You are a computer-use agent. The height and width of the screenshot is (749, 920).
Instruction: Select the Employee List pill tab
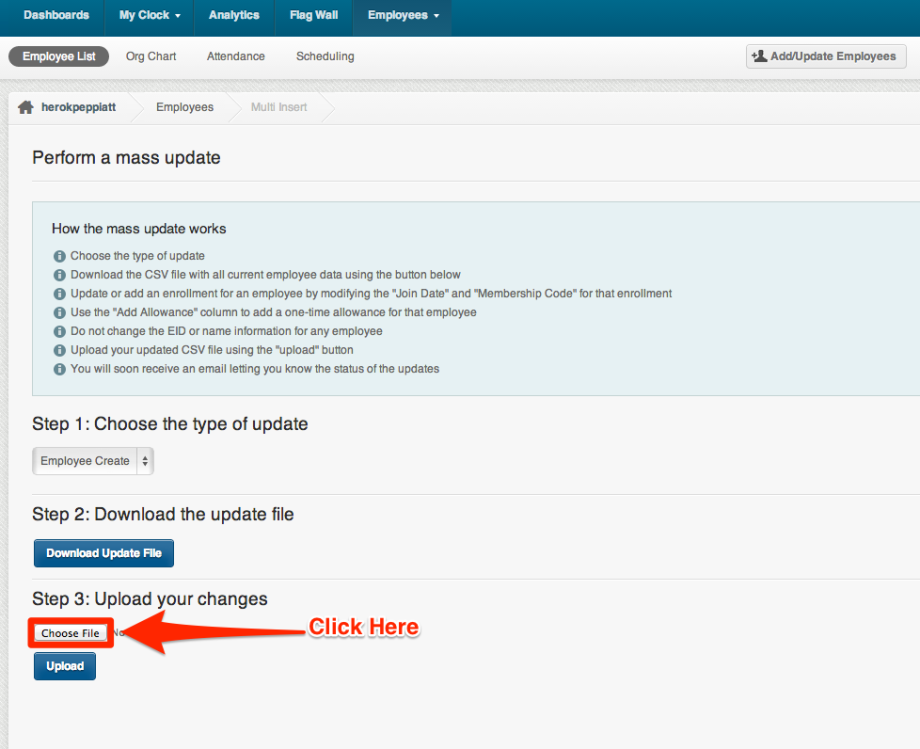[57, 56]
